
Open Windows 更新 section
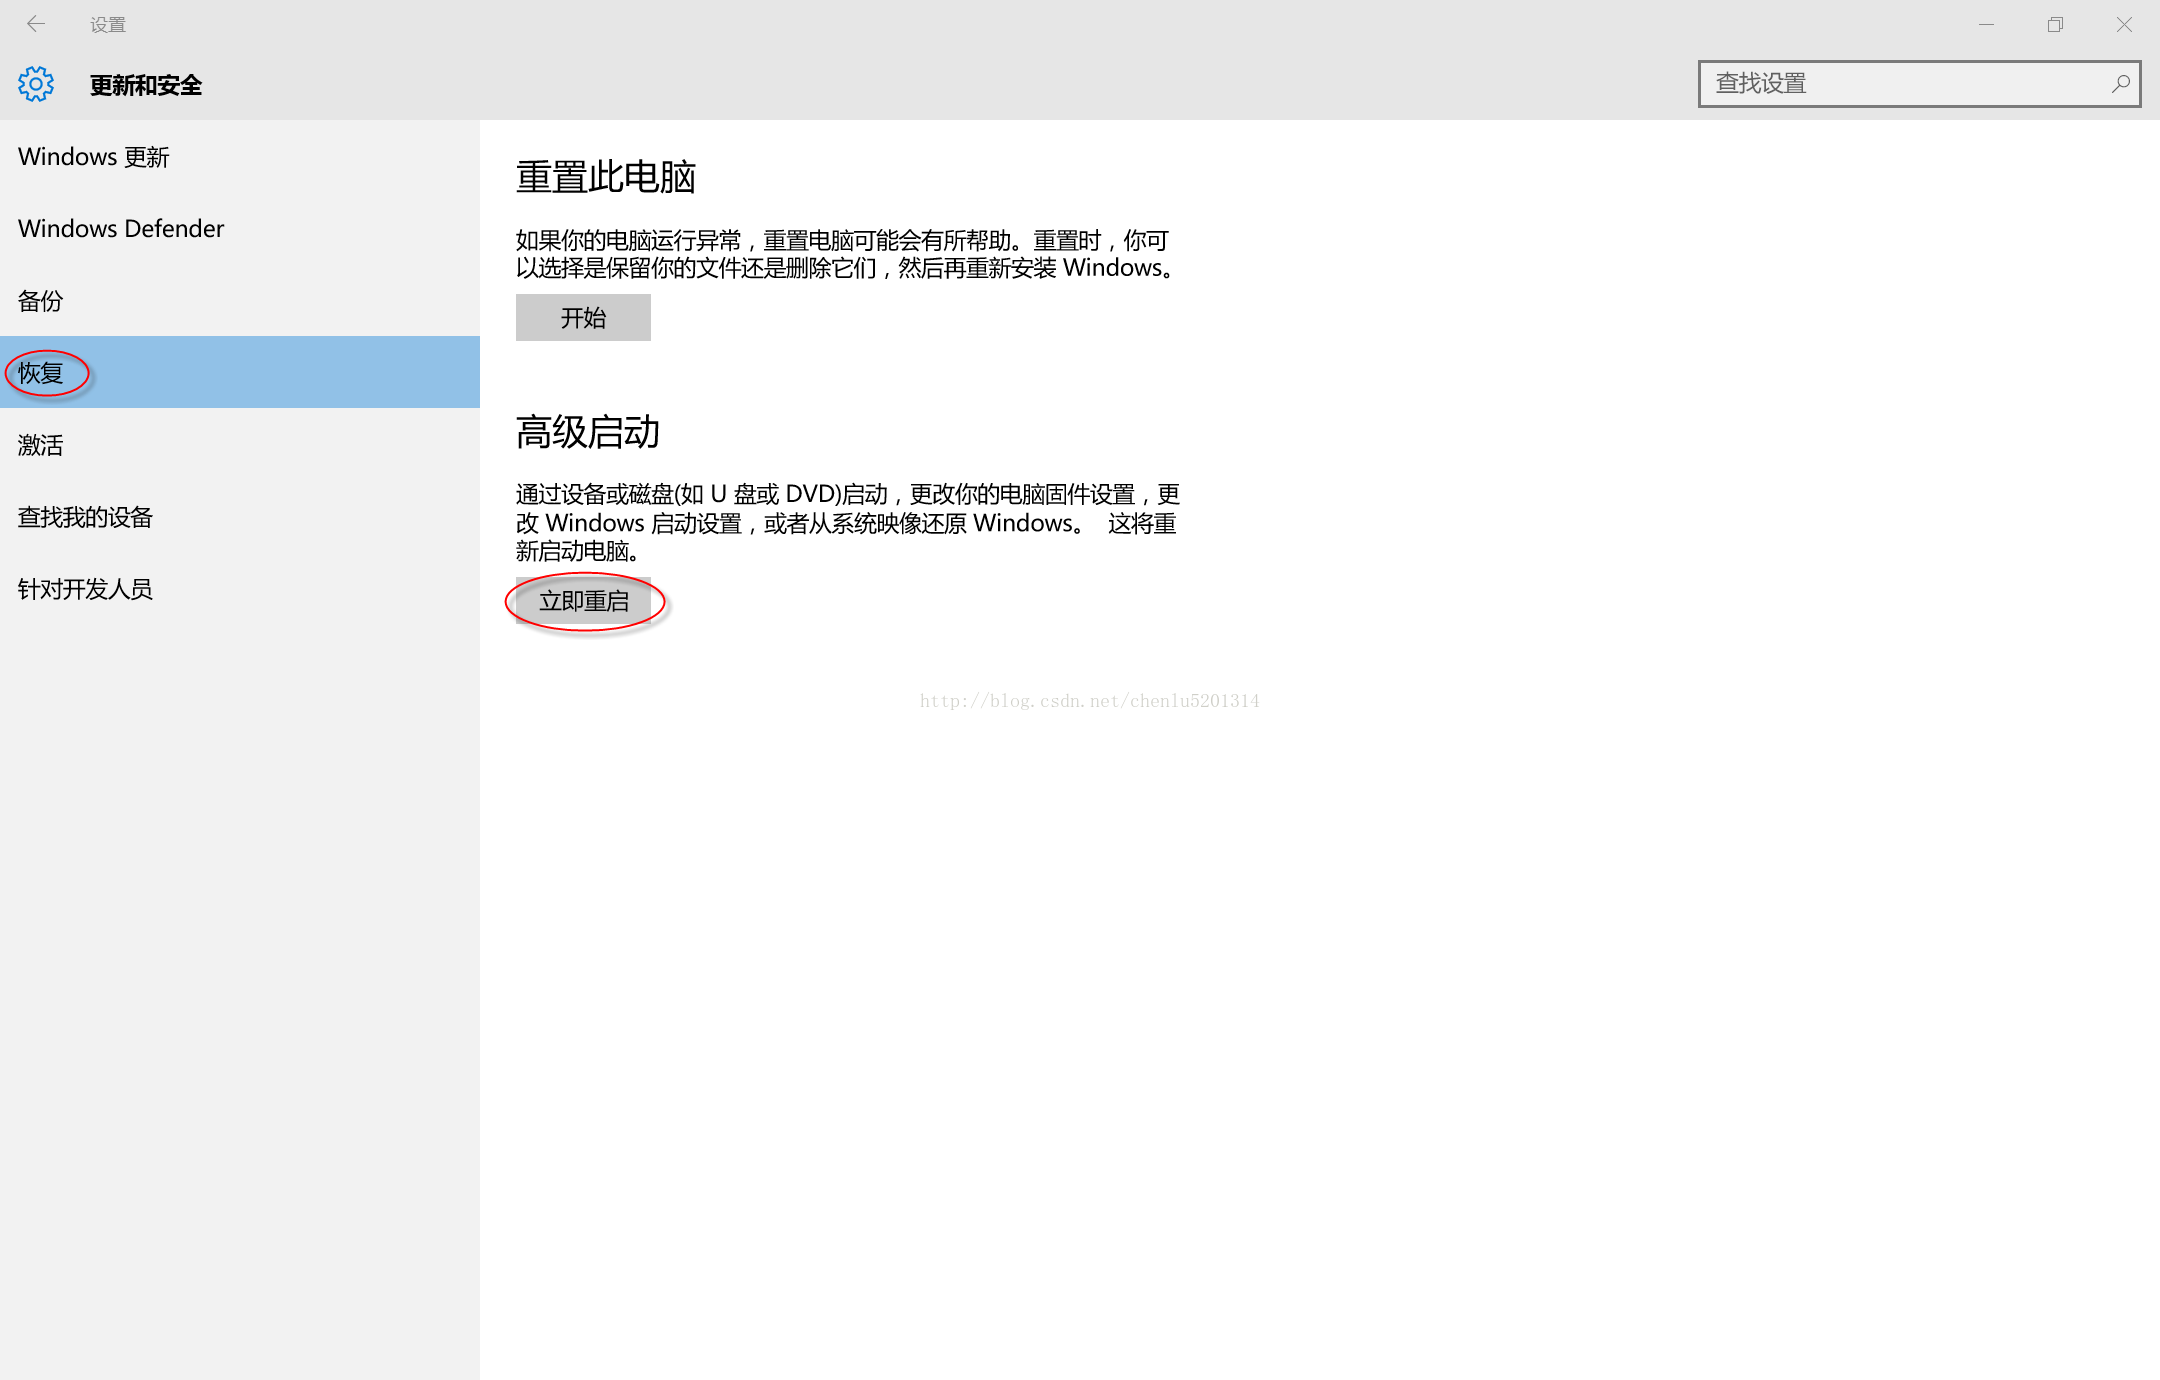tap(240, 157)
